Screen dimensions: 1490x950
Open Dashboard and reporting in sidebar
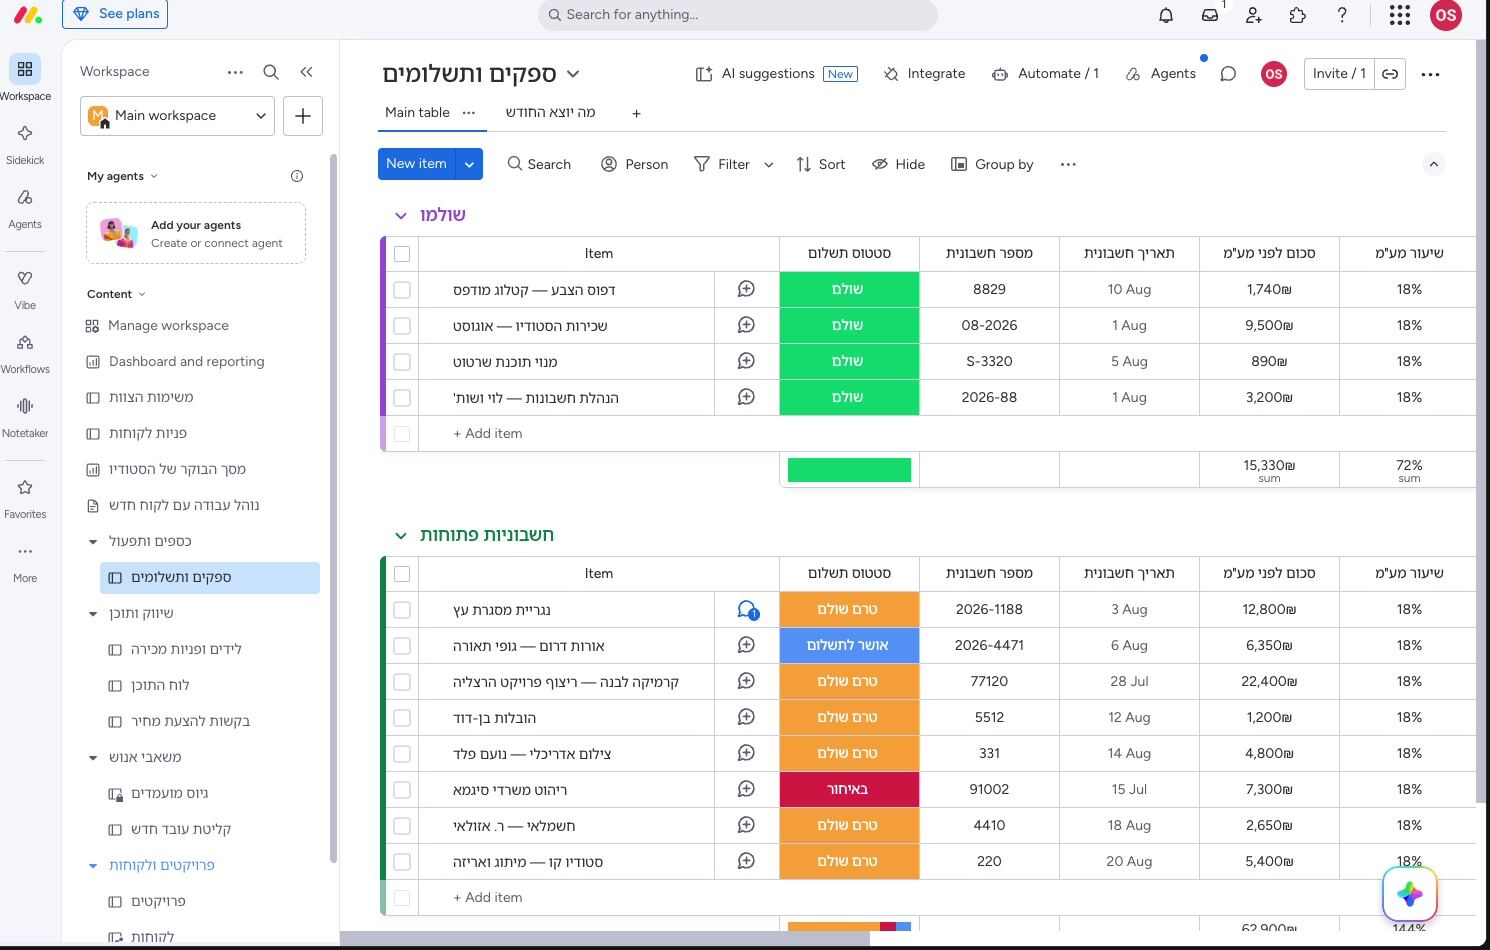click(187, 362)
